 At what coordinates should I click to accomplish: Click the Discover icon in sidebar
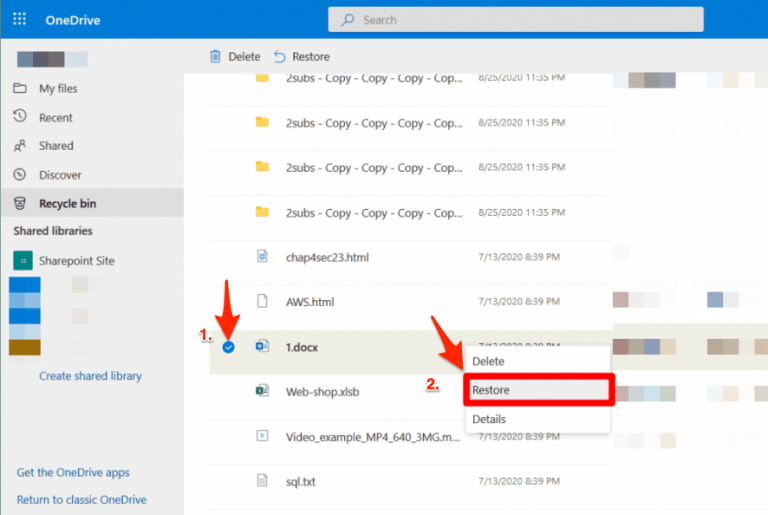pyautogui.click(x=20, y=174)
